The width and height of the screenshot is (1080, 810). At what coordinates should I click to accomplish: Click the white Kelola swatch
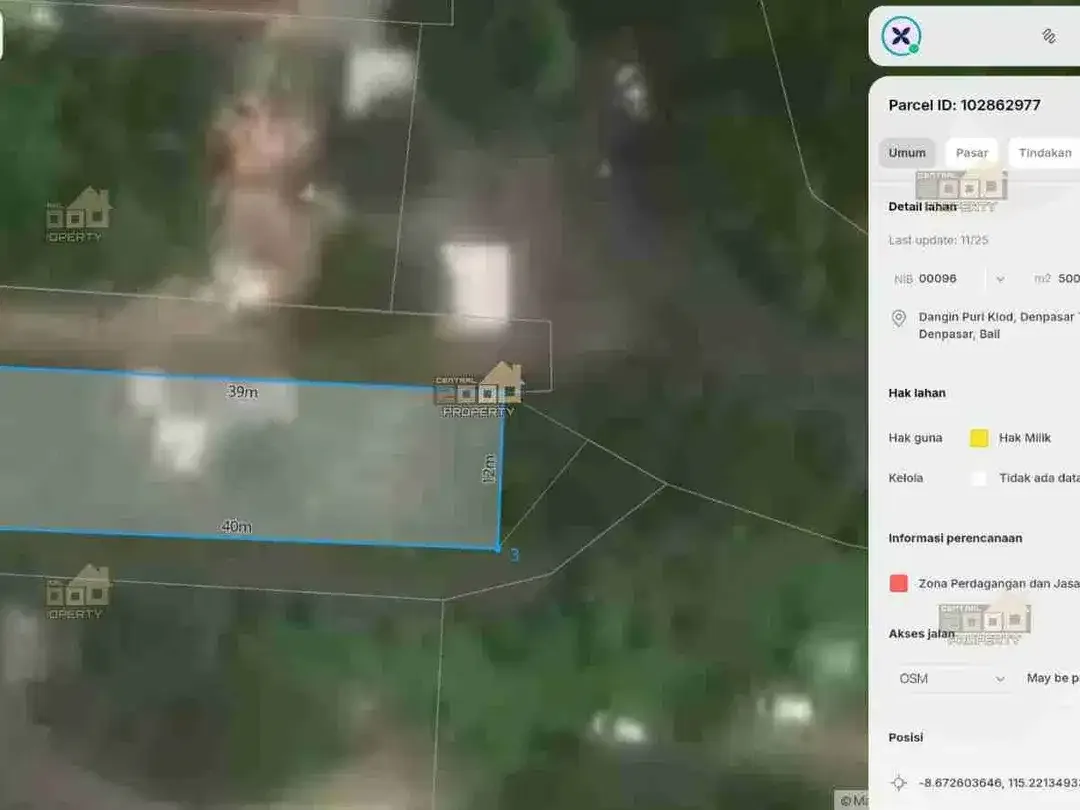tap(979, 478)
